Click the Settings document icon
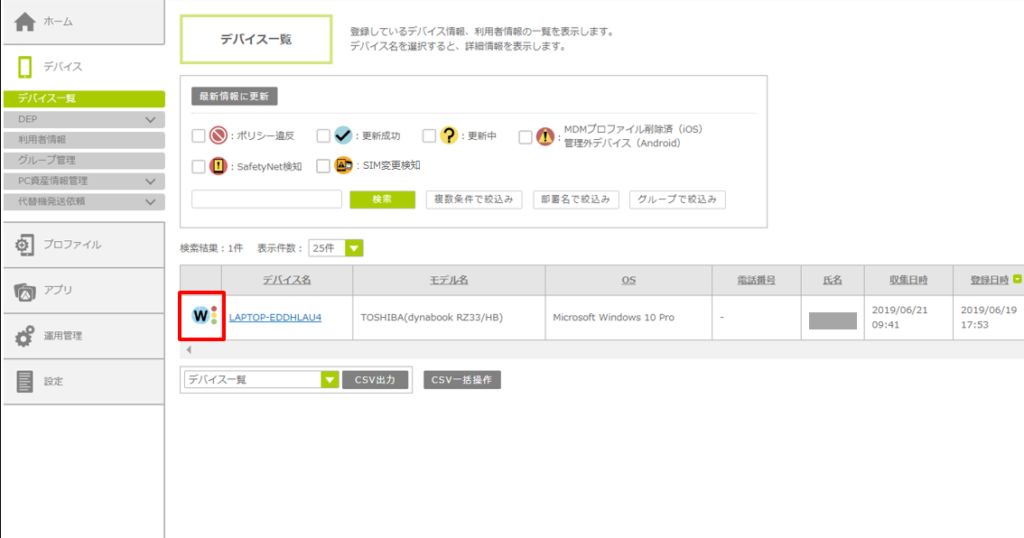The width and height of the screenshot is (1024, 538). 25,381
